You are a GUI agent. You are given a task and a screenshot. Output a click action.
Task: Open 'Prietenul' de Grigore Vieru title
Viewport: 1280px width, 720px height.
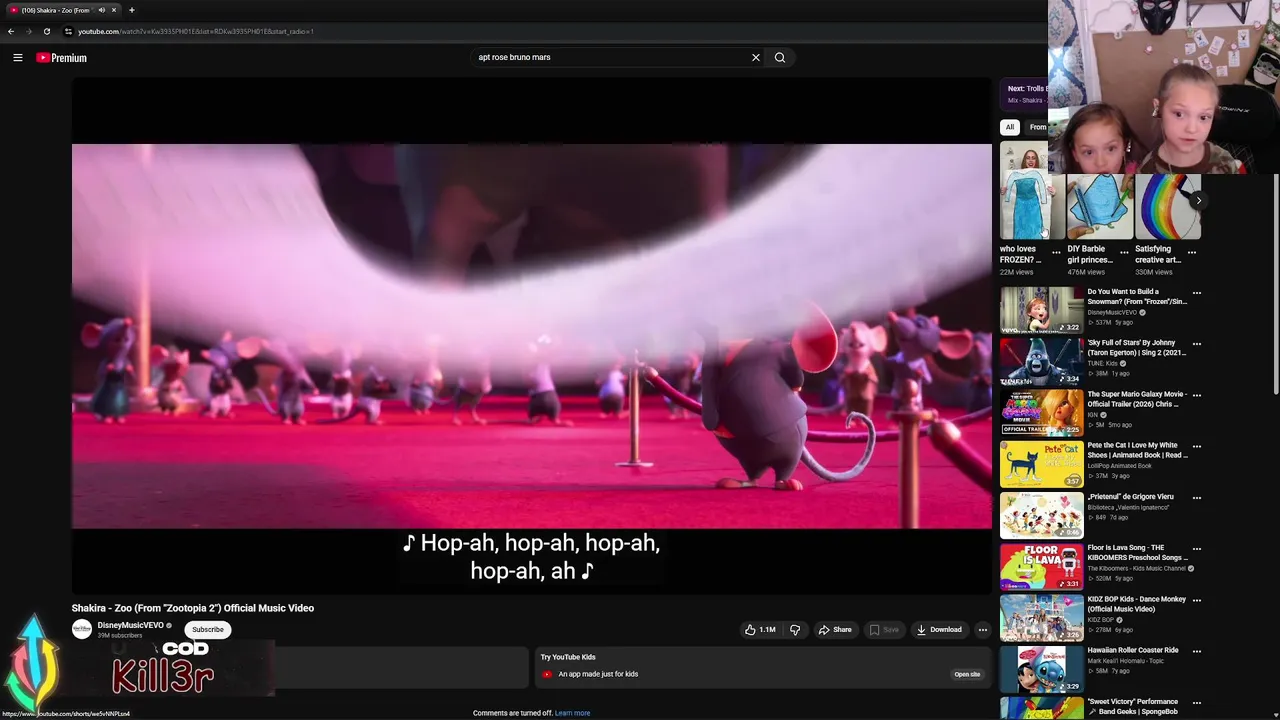pyautogui.click(x=1130, y=497)
